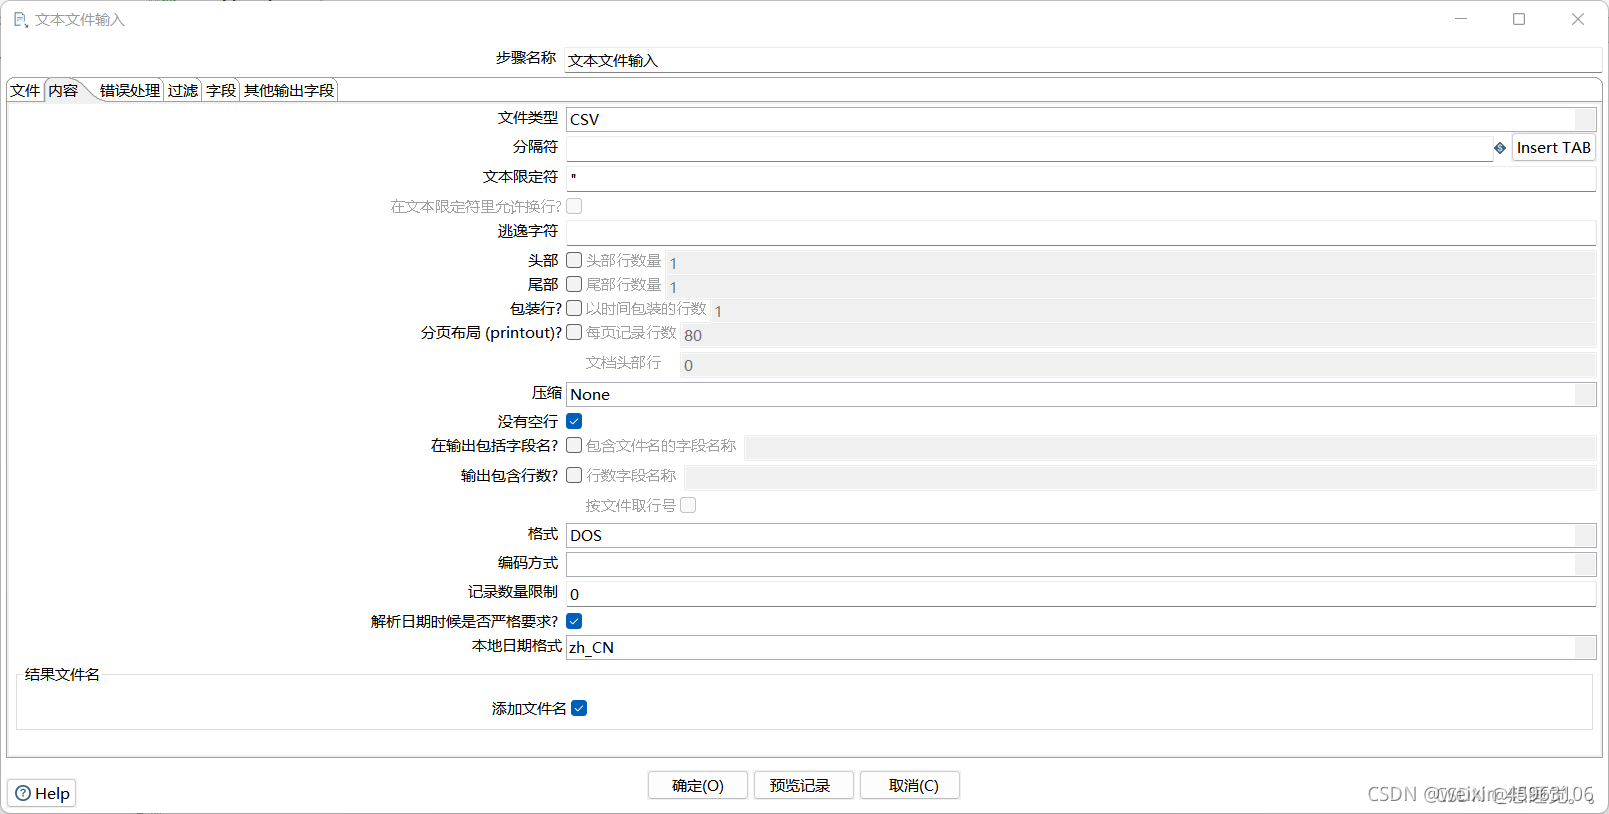This screenshot has height=814, width=1609.
Task: Toggle the 包装行 checkbox
Action: coord(574,308)
